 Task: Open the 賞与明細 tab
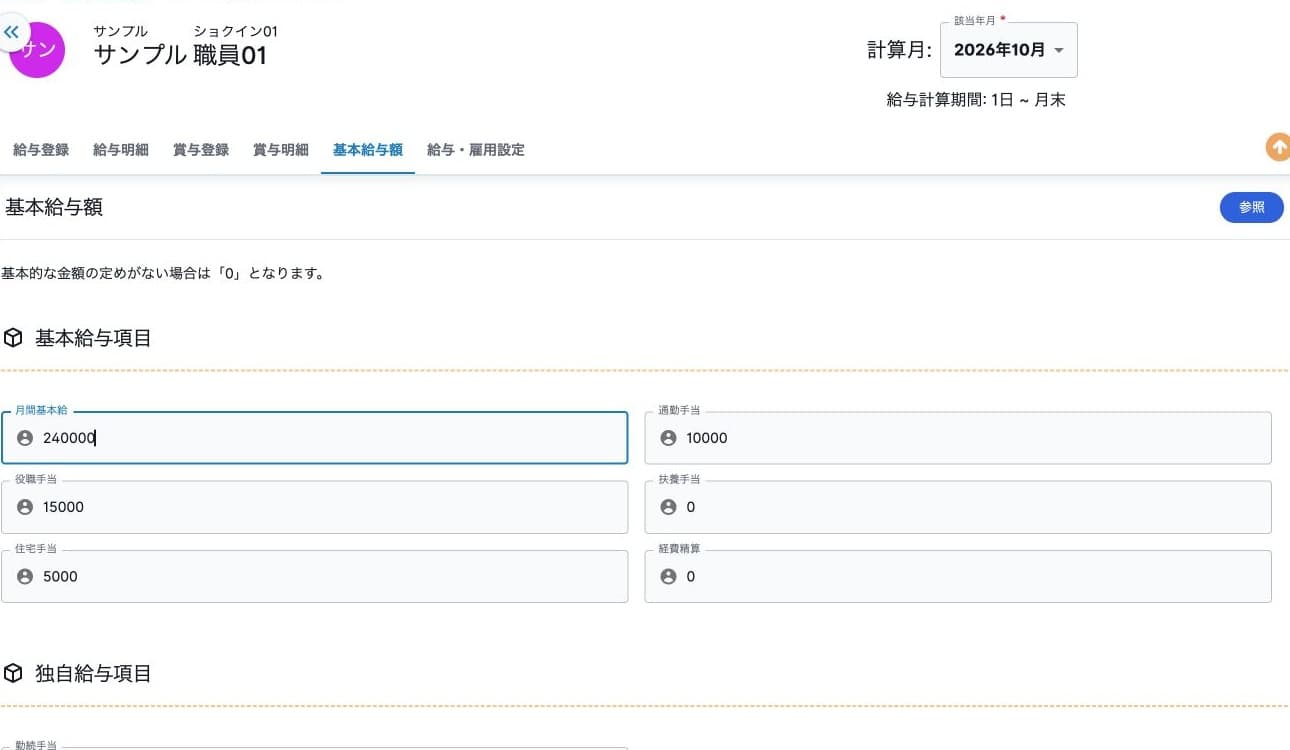pyautogui.click(x=281, y=150)
